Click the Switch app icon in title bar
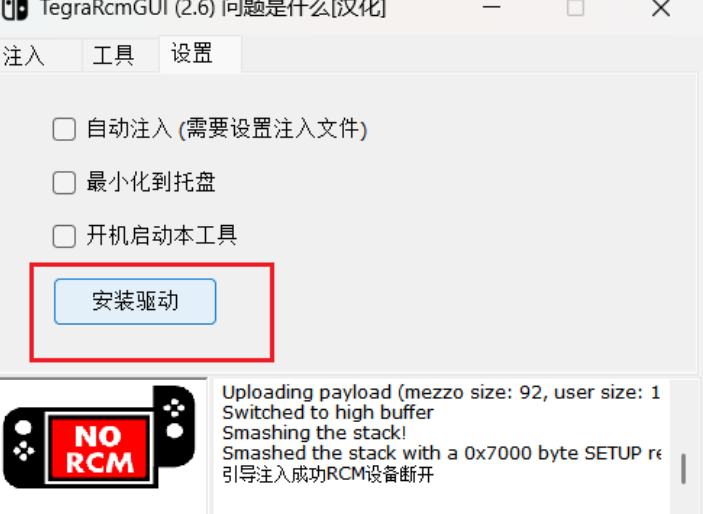 pos(14,9)
